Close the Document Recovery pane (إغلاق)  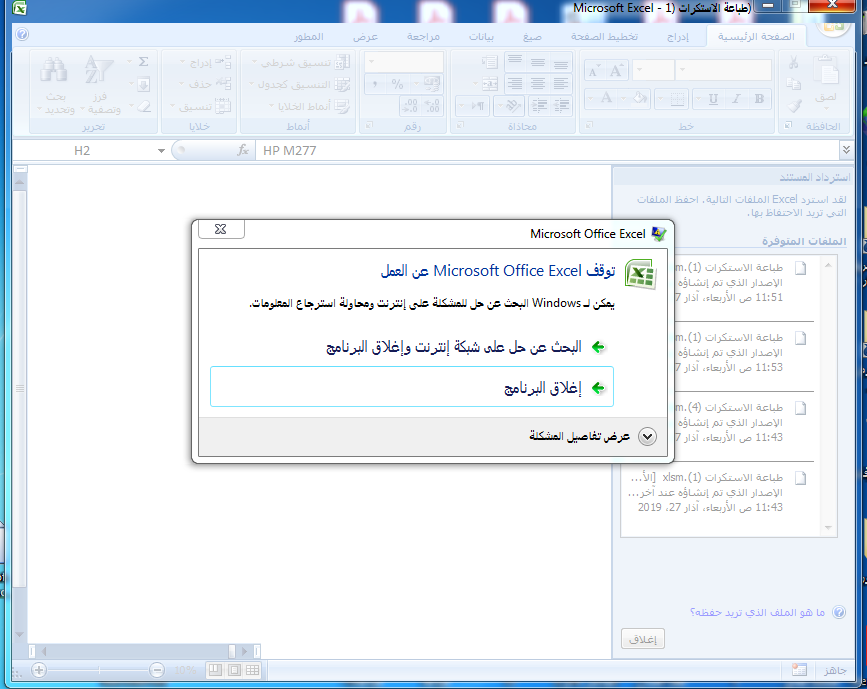643,639
